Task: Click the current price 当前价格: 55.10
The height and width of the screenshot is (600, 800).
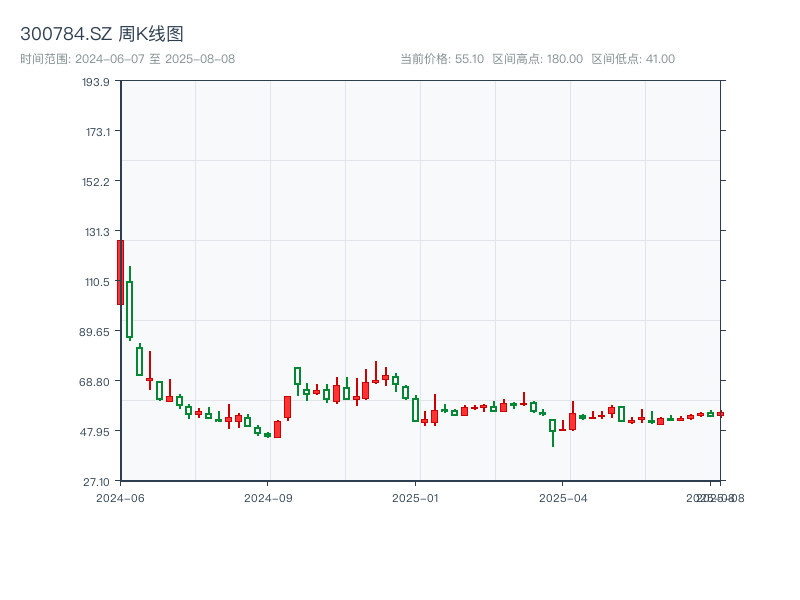Action: 442,59
